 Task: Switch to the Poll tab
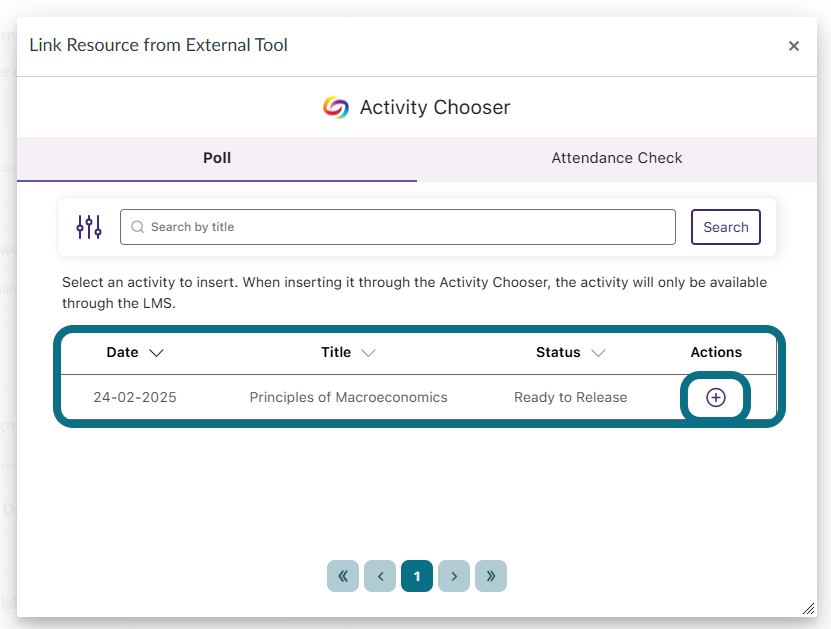(x=217, y=158)
